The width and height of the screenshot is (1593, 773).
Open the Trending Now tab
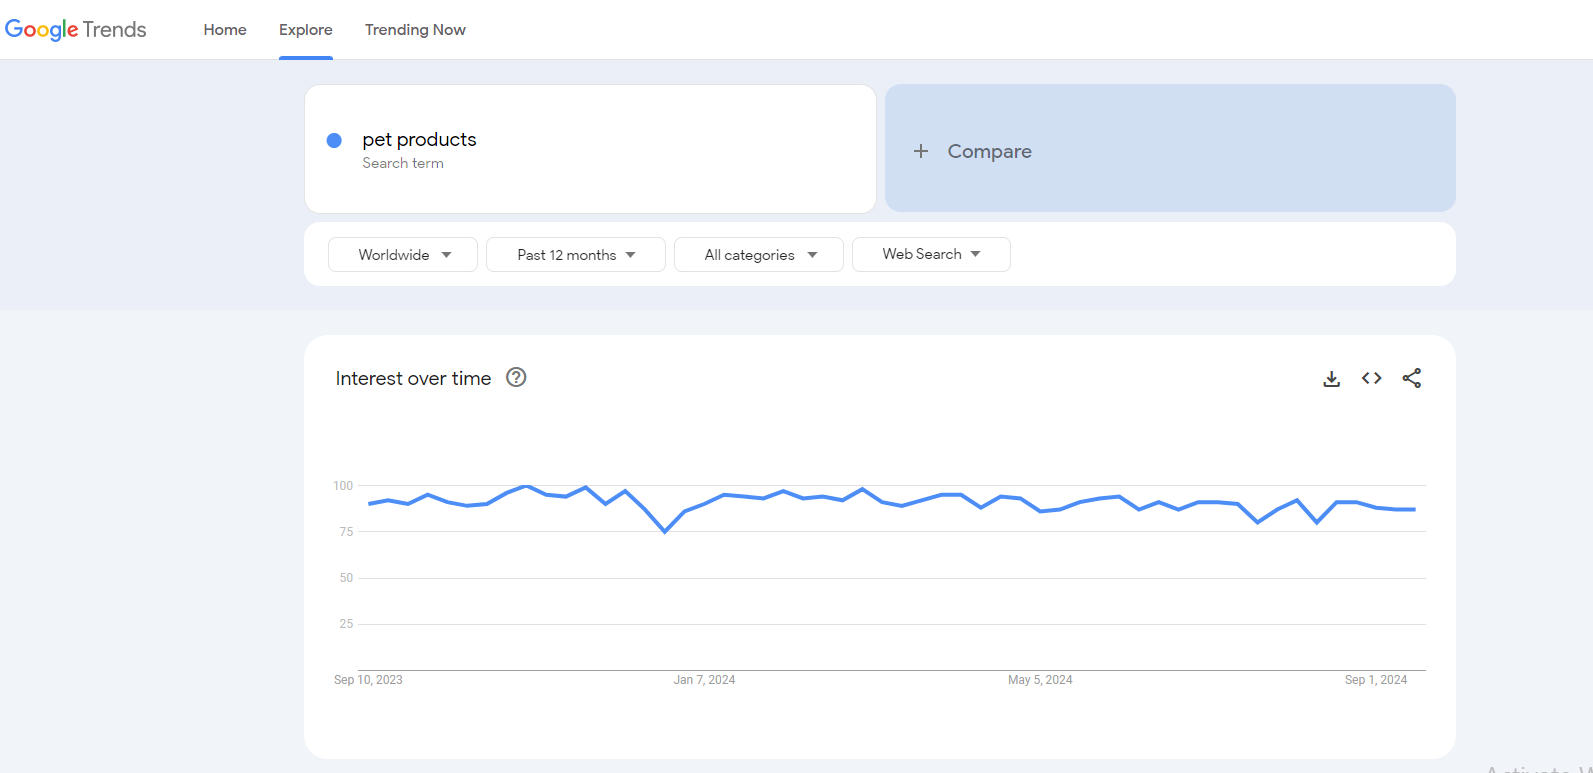(x=415, y=29)
